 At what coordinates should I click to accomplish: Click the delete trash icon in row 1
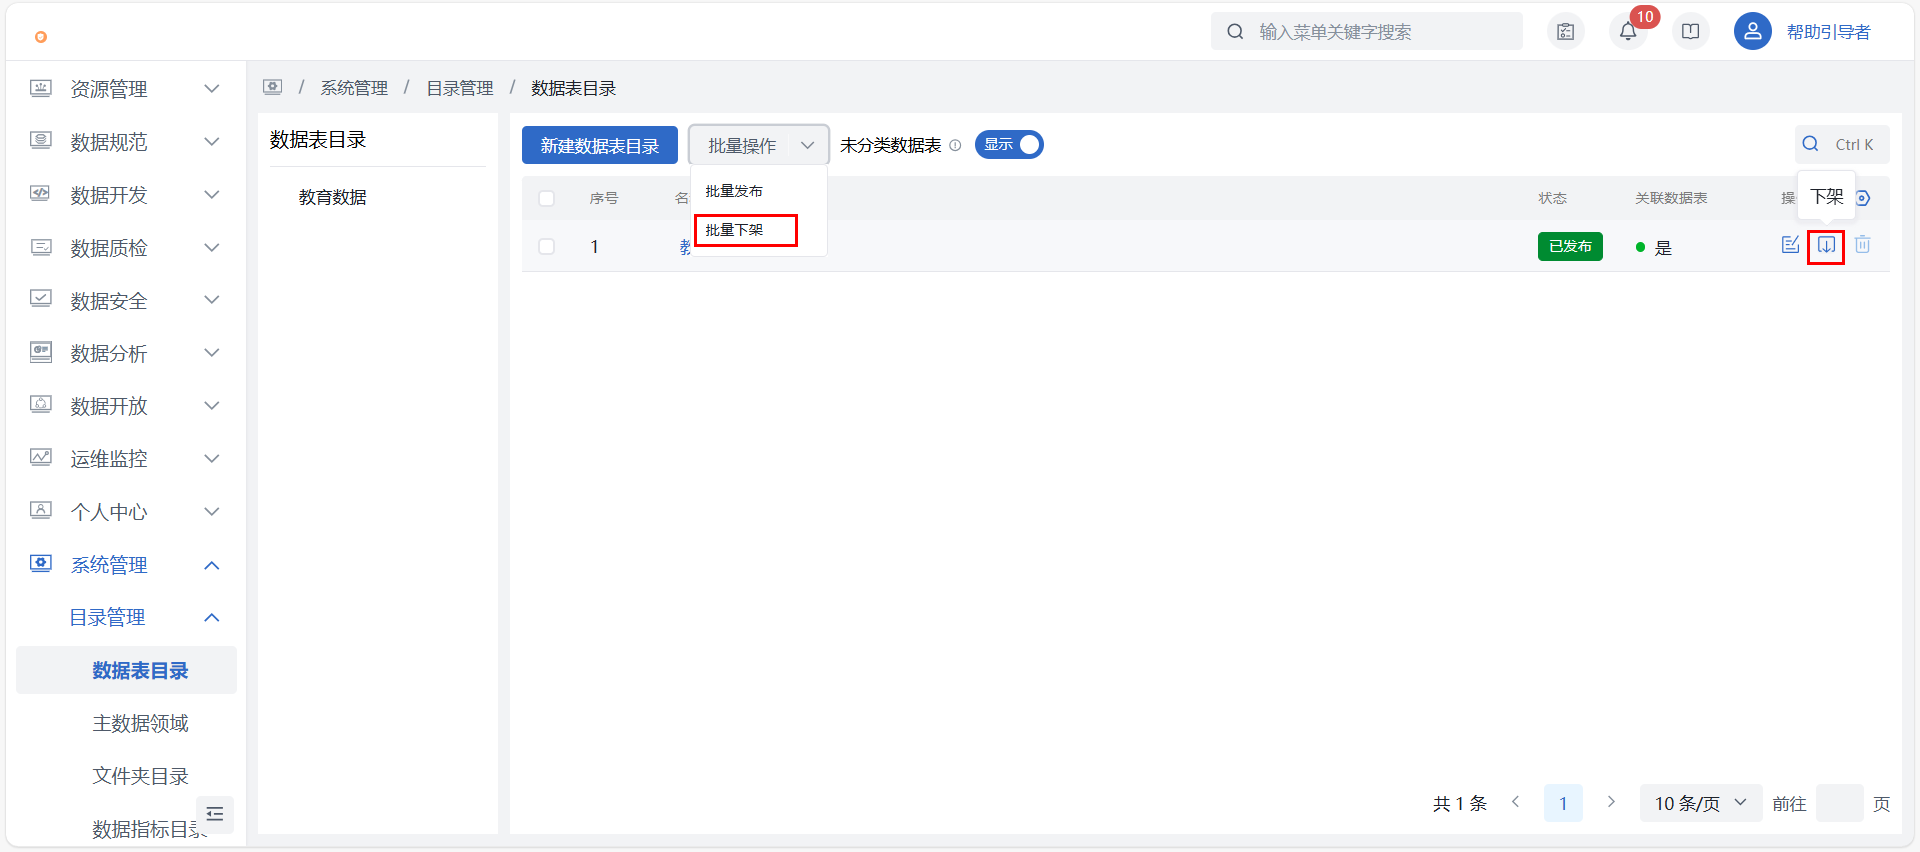pos(1862,245)
